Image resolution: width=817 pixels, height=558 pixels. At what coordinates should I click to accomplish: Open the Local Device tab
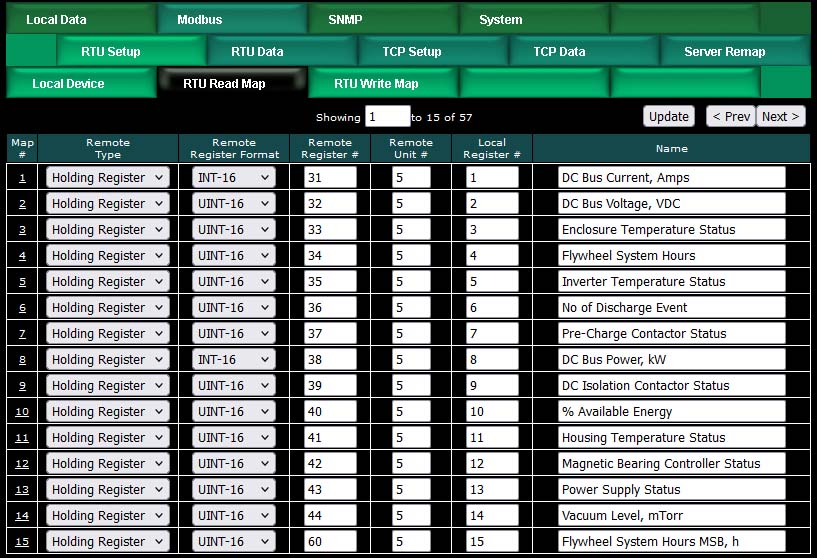pos(68,84)
